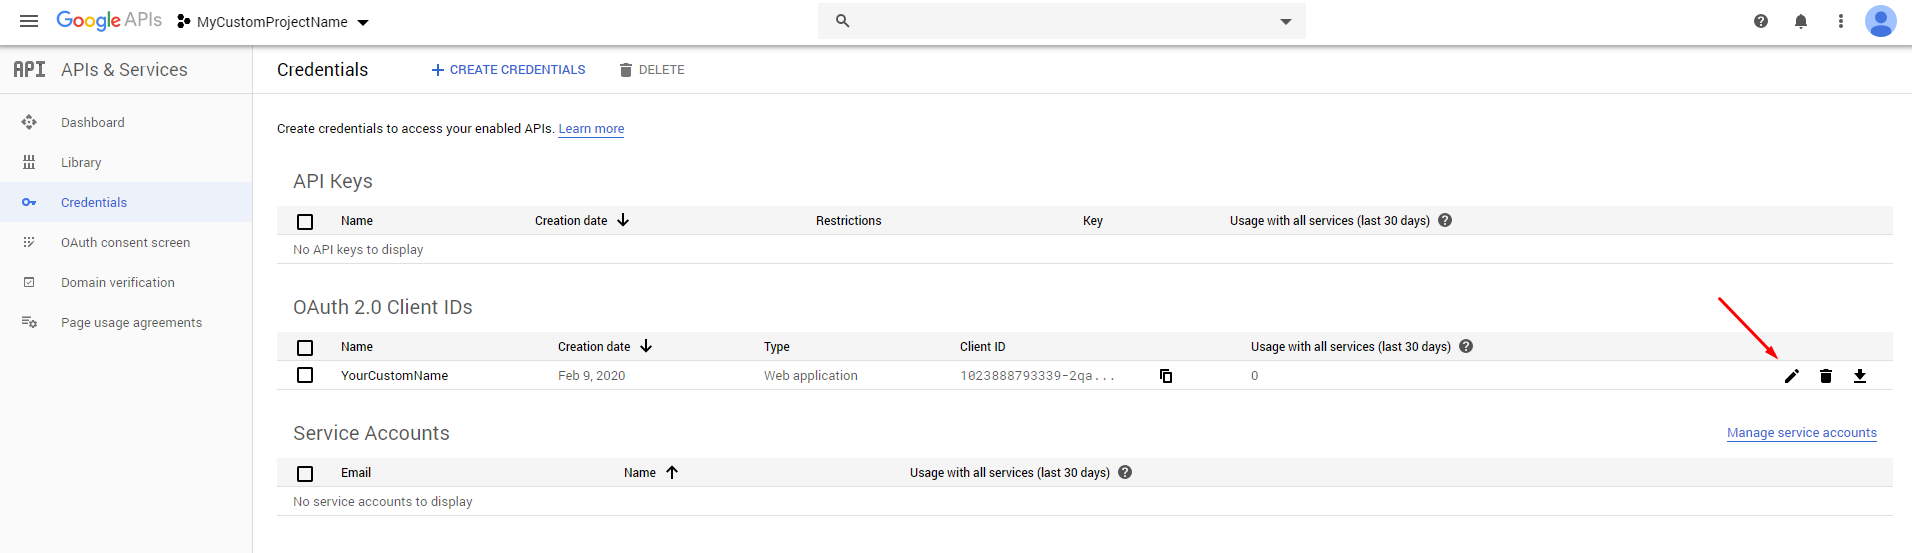Click the Page usage agreements icon
Screen dimensions: 1912x553
[x=29, y=322]
